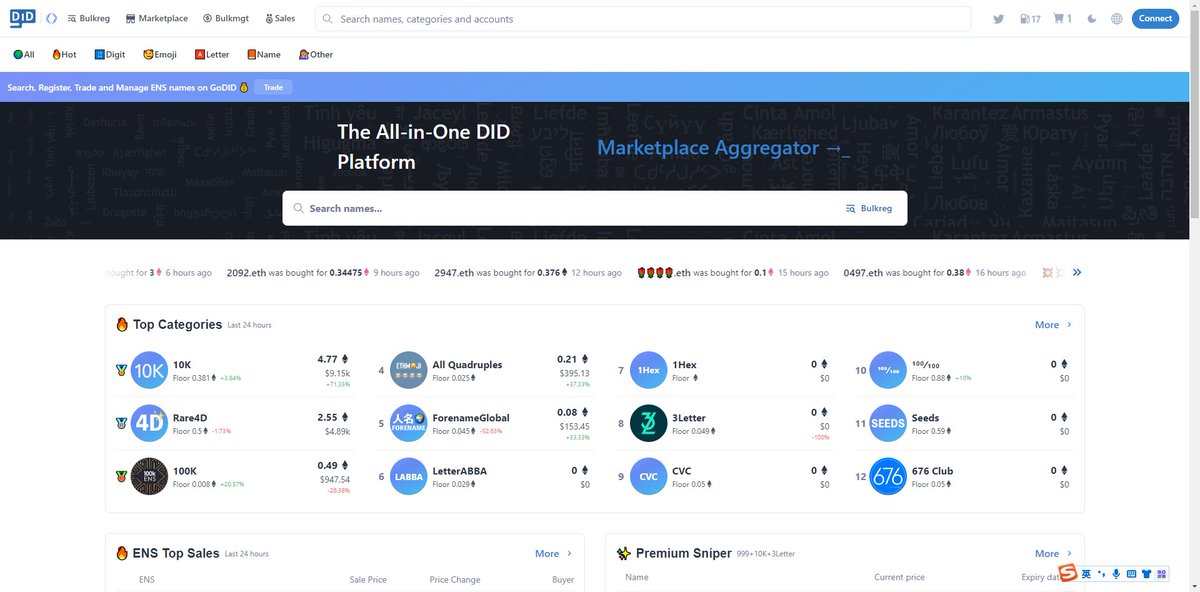Open 2092.eth in the sales ticker
1200x592 pixels.
coord(251,272)
